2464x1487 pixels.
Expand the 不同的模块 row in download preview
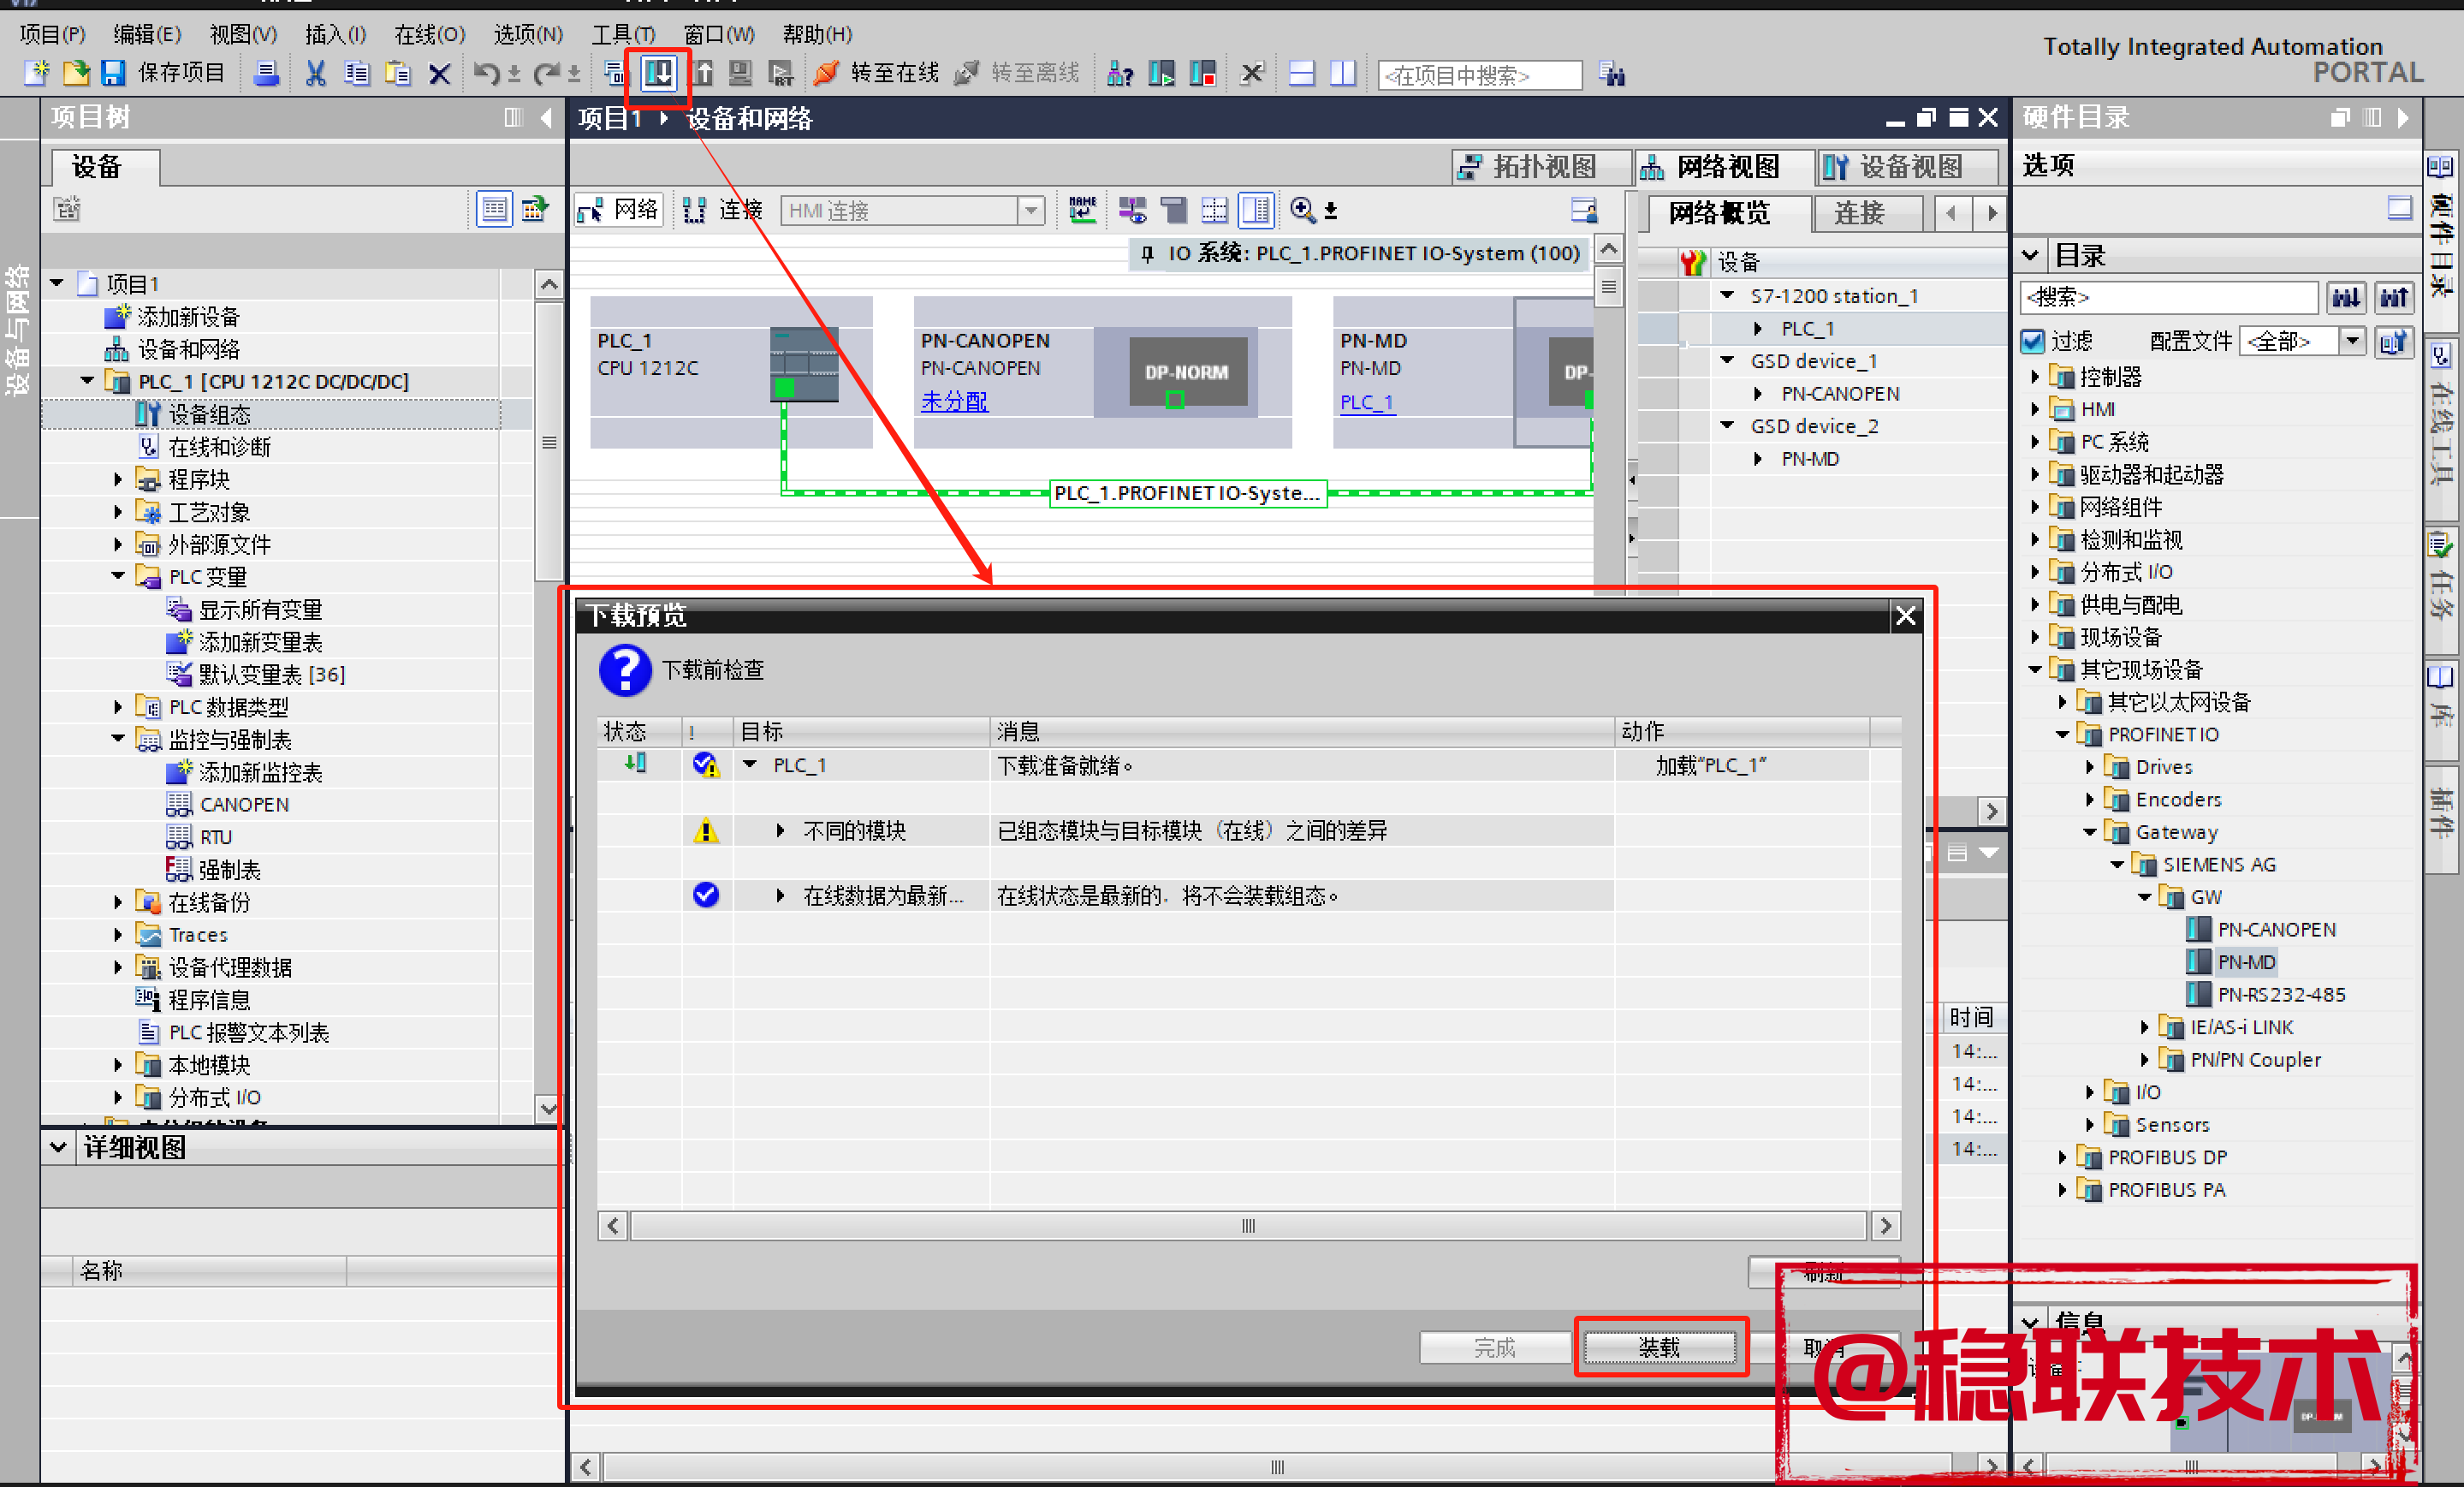[x=781, y=831]
